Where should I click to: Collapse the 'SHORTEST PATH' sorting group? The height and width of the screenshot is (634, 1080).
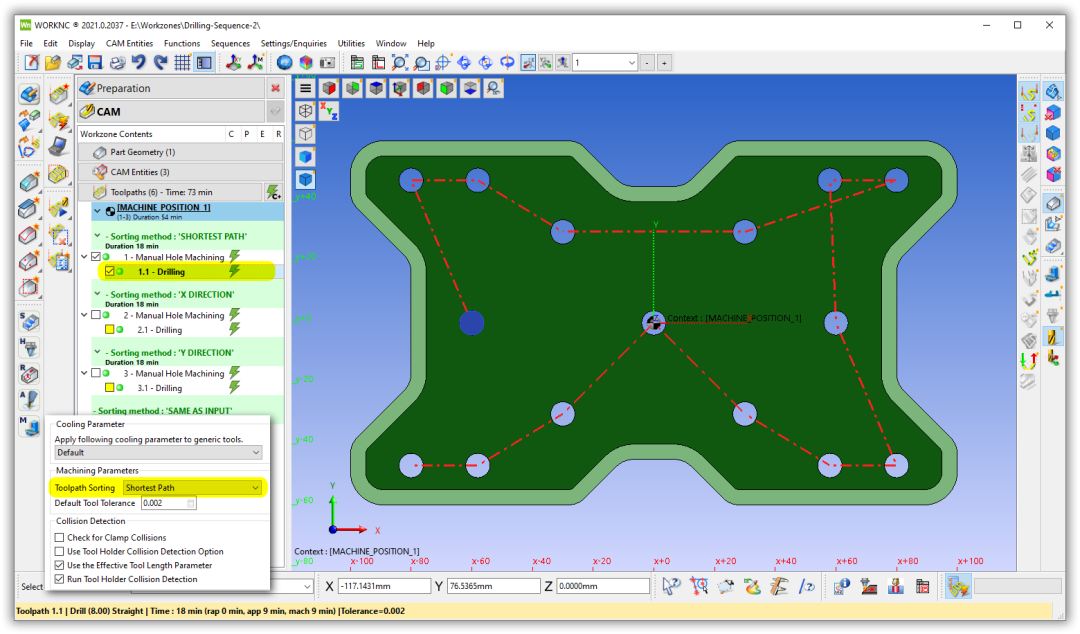coord(97,236)
